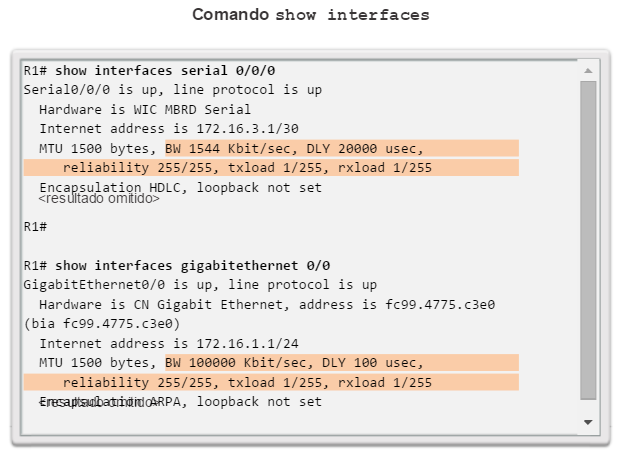Click the standalone 'R1#' prompt
The width and height of the screenshot is (619, 455).
[35, 227]
